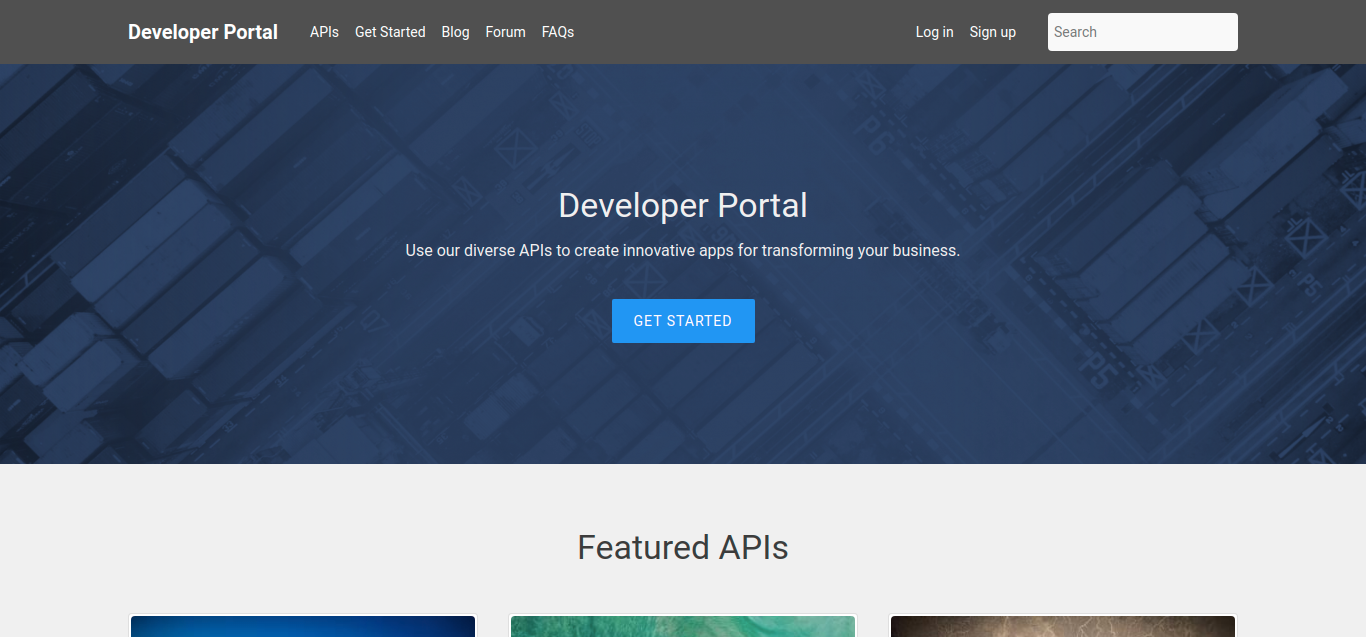This screenshot has height=637, width=1366.
Task: Select the Sign up link beside Log in
Action: click(992, 31)
